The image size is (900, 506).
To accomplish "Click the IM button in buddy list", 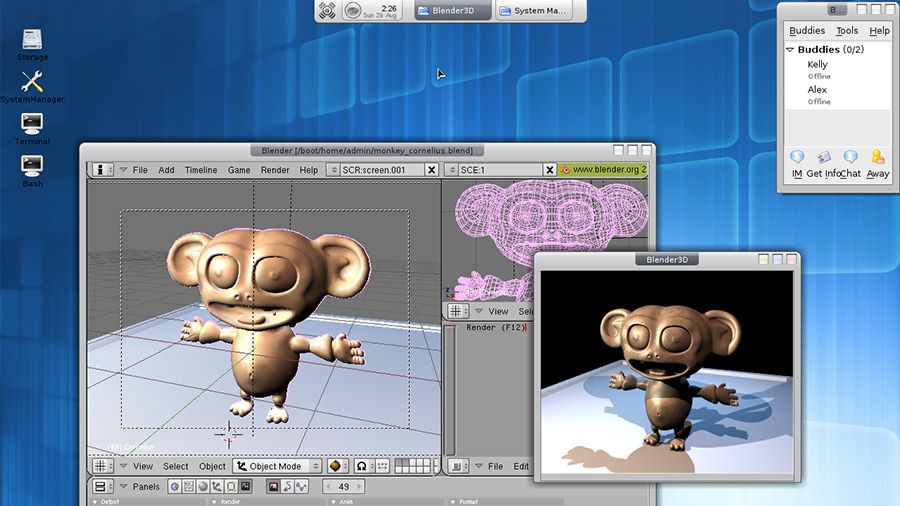I will click(797, 164).
